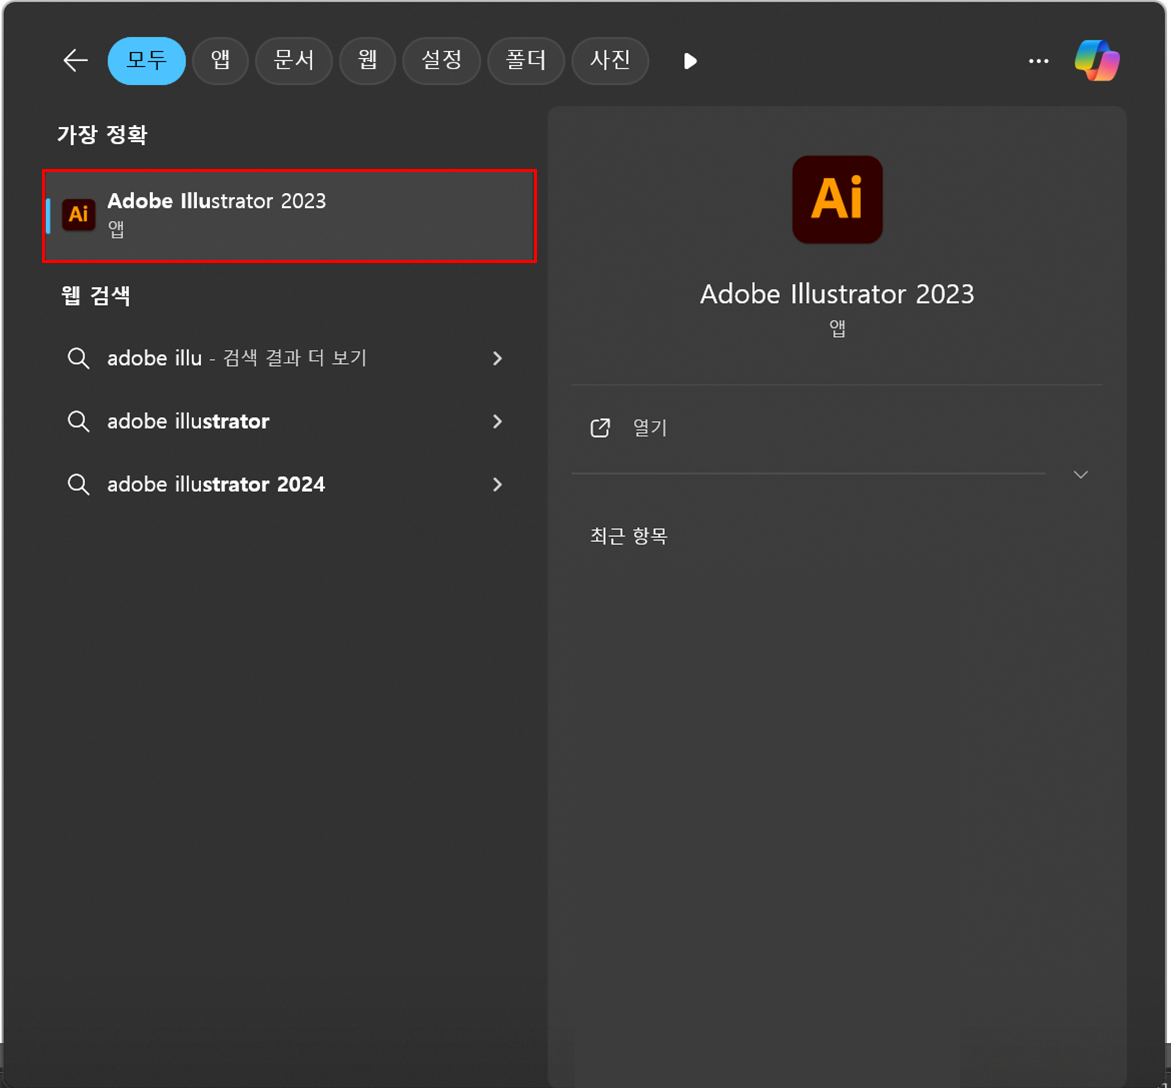This screenshot has width=1171, height=1088.
Task: Switch to the 앱 filter tab
Action: coord(220,60)
